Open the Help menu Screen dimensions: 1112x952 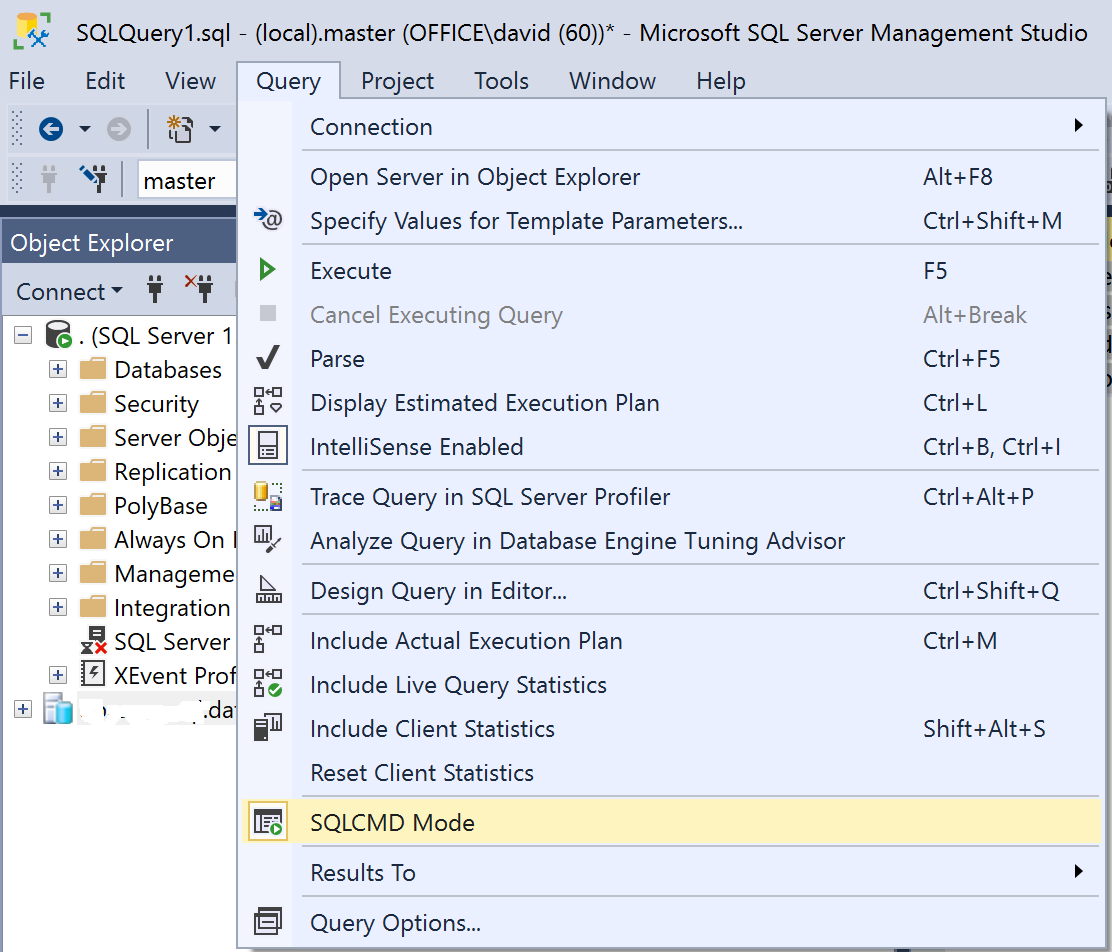[721, 81]
